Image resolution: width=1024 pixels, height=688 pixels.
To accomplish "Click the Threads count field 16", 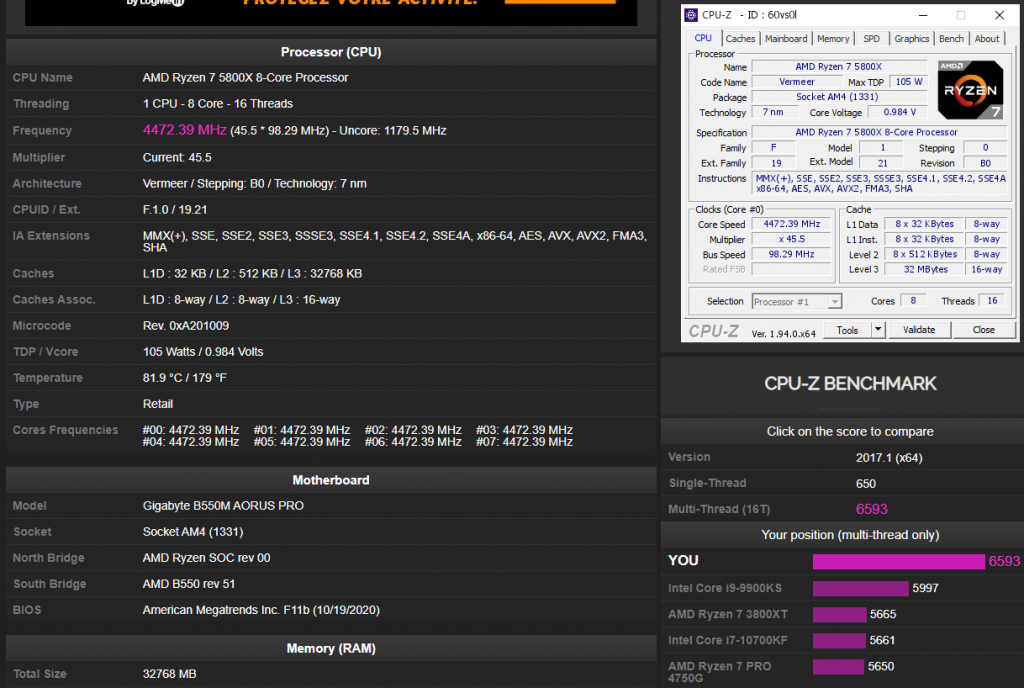I will 992,301.
